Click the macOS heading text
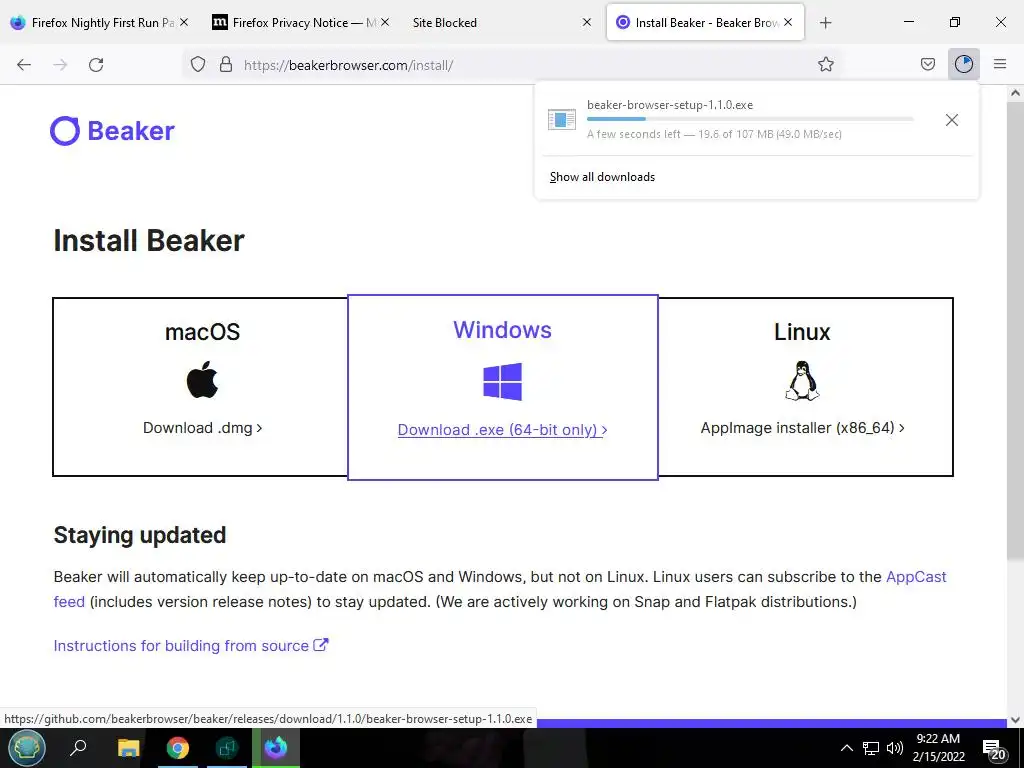 pyautogui.click(x=202, y=332)
